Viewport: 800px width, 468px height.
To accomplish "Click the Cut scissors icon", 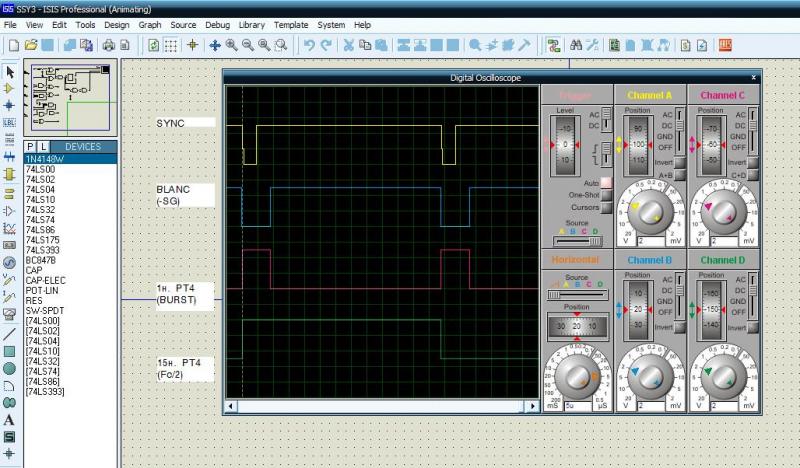I will (x=349, y=45).
